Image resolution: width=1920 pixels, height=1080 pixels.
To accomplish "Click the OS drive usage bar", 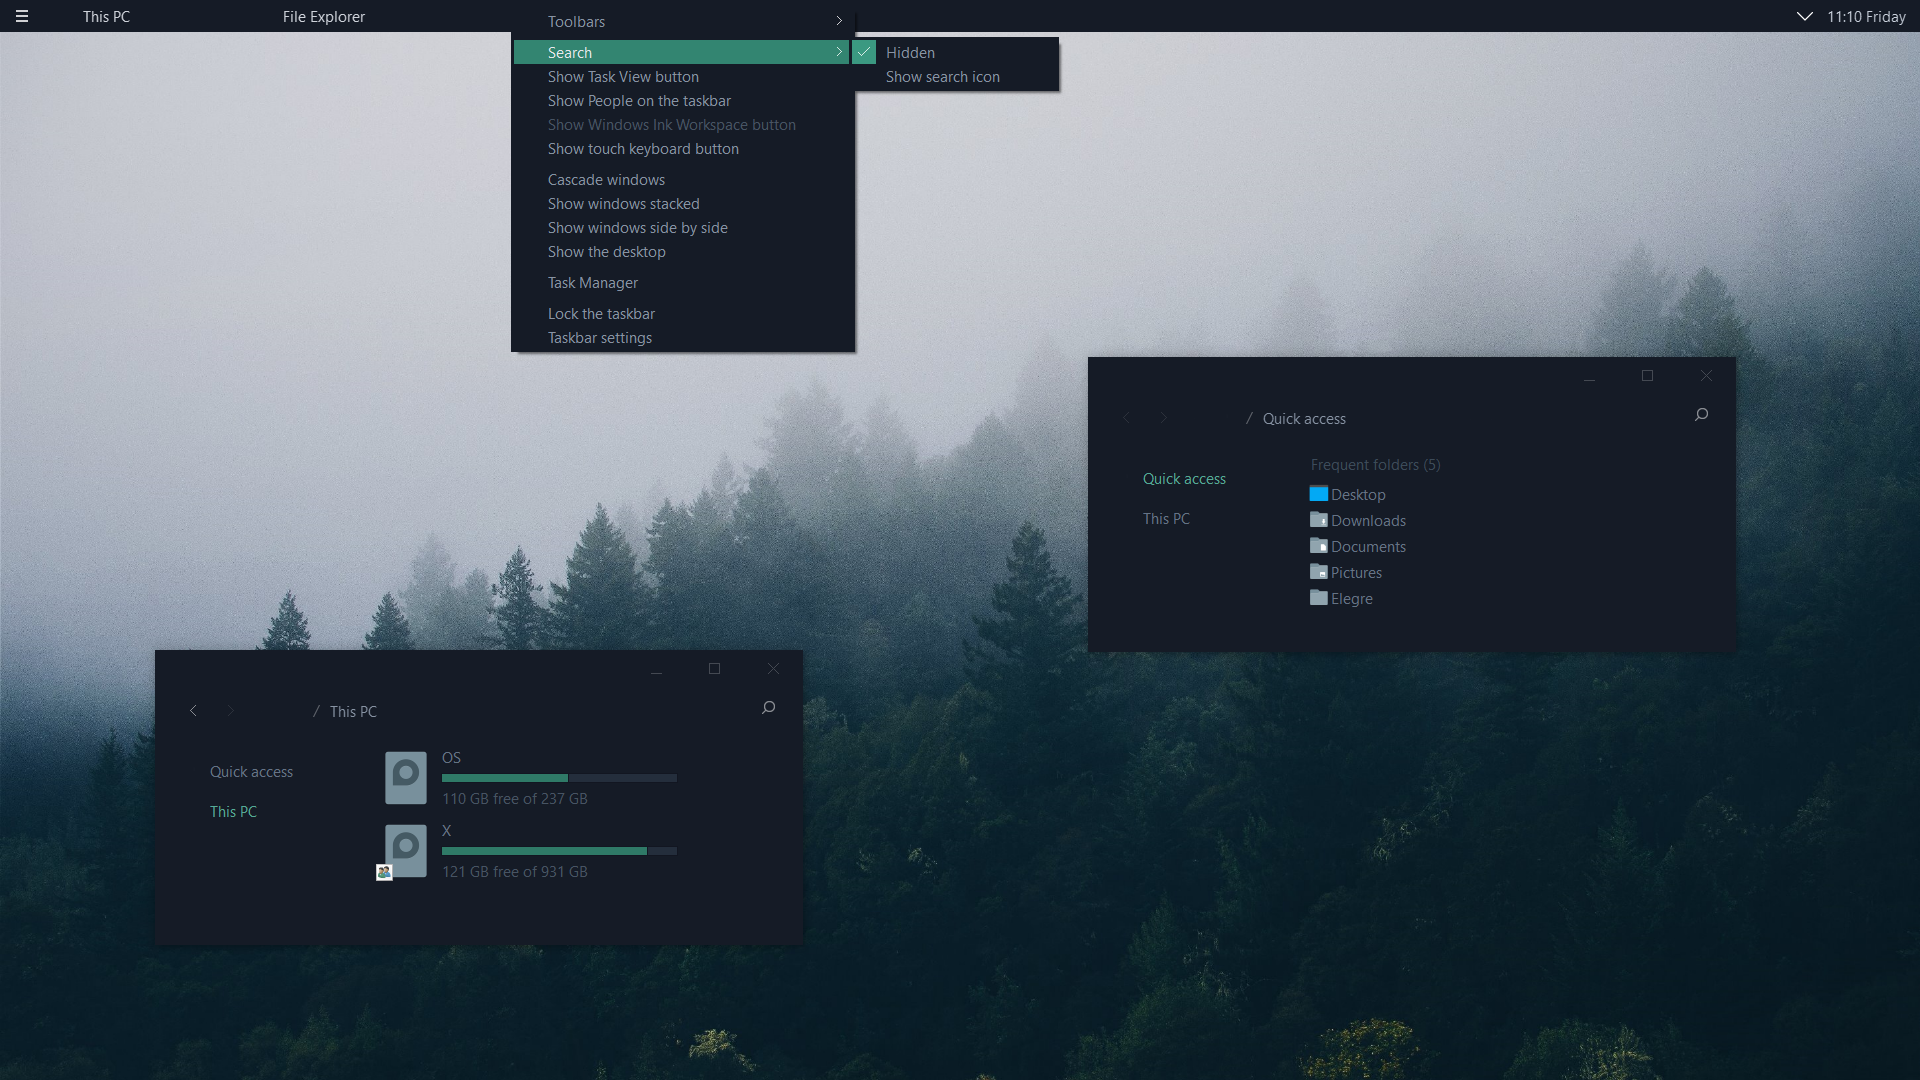I will point(559,778).
